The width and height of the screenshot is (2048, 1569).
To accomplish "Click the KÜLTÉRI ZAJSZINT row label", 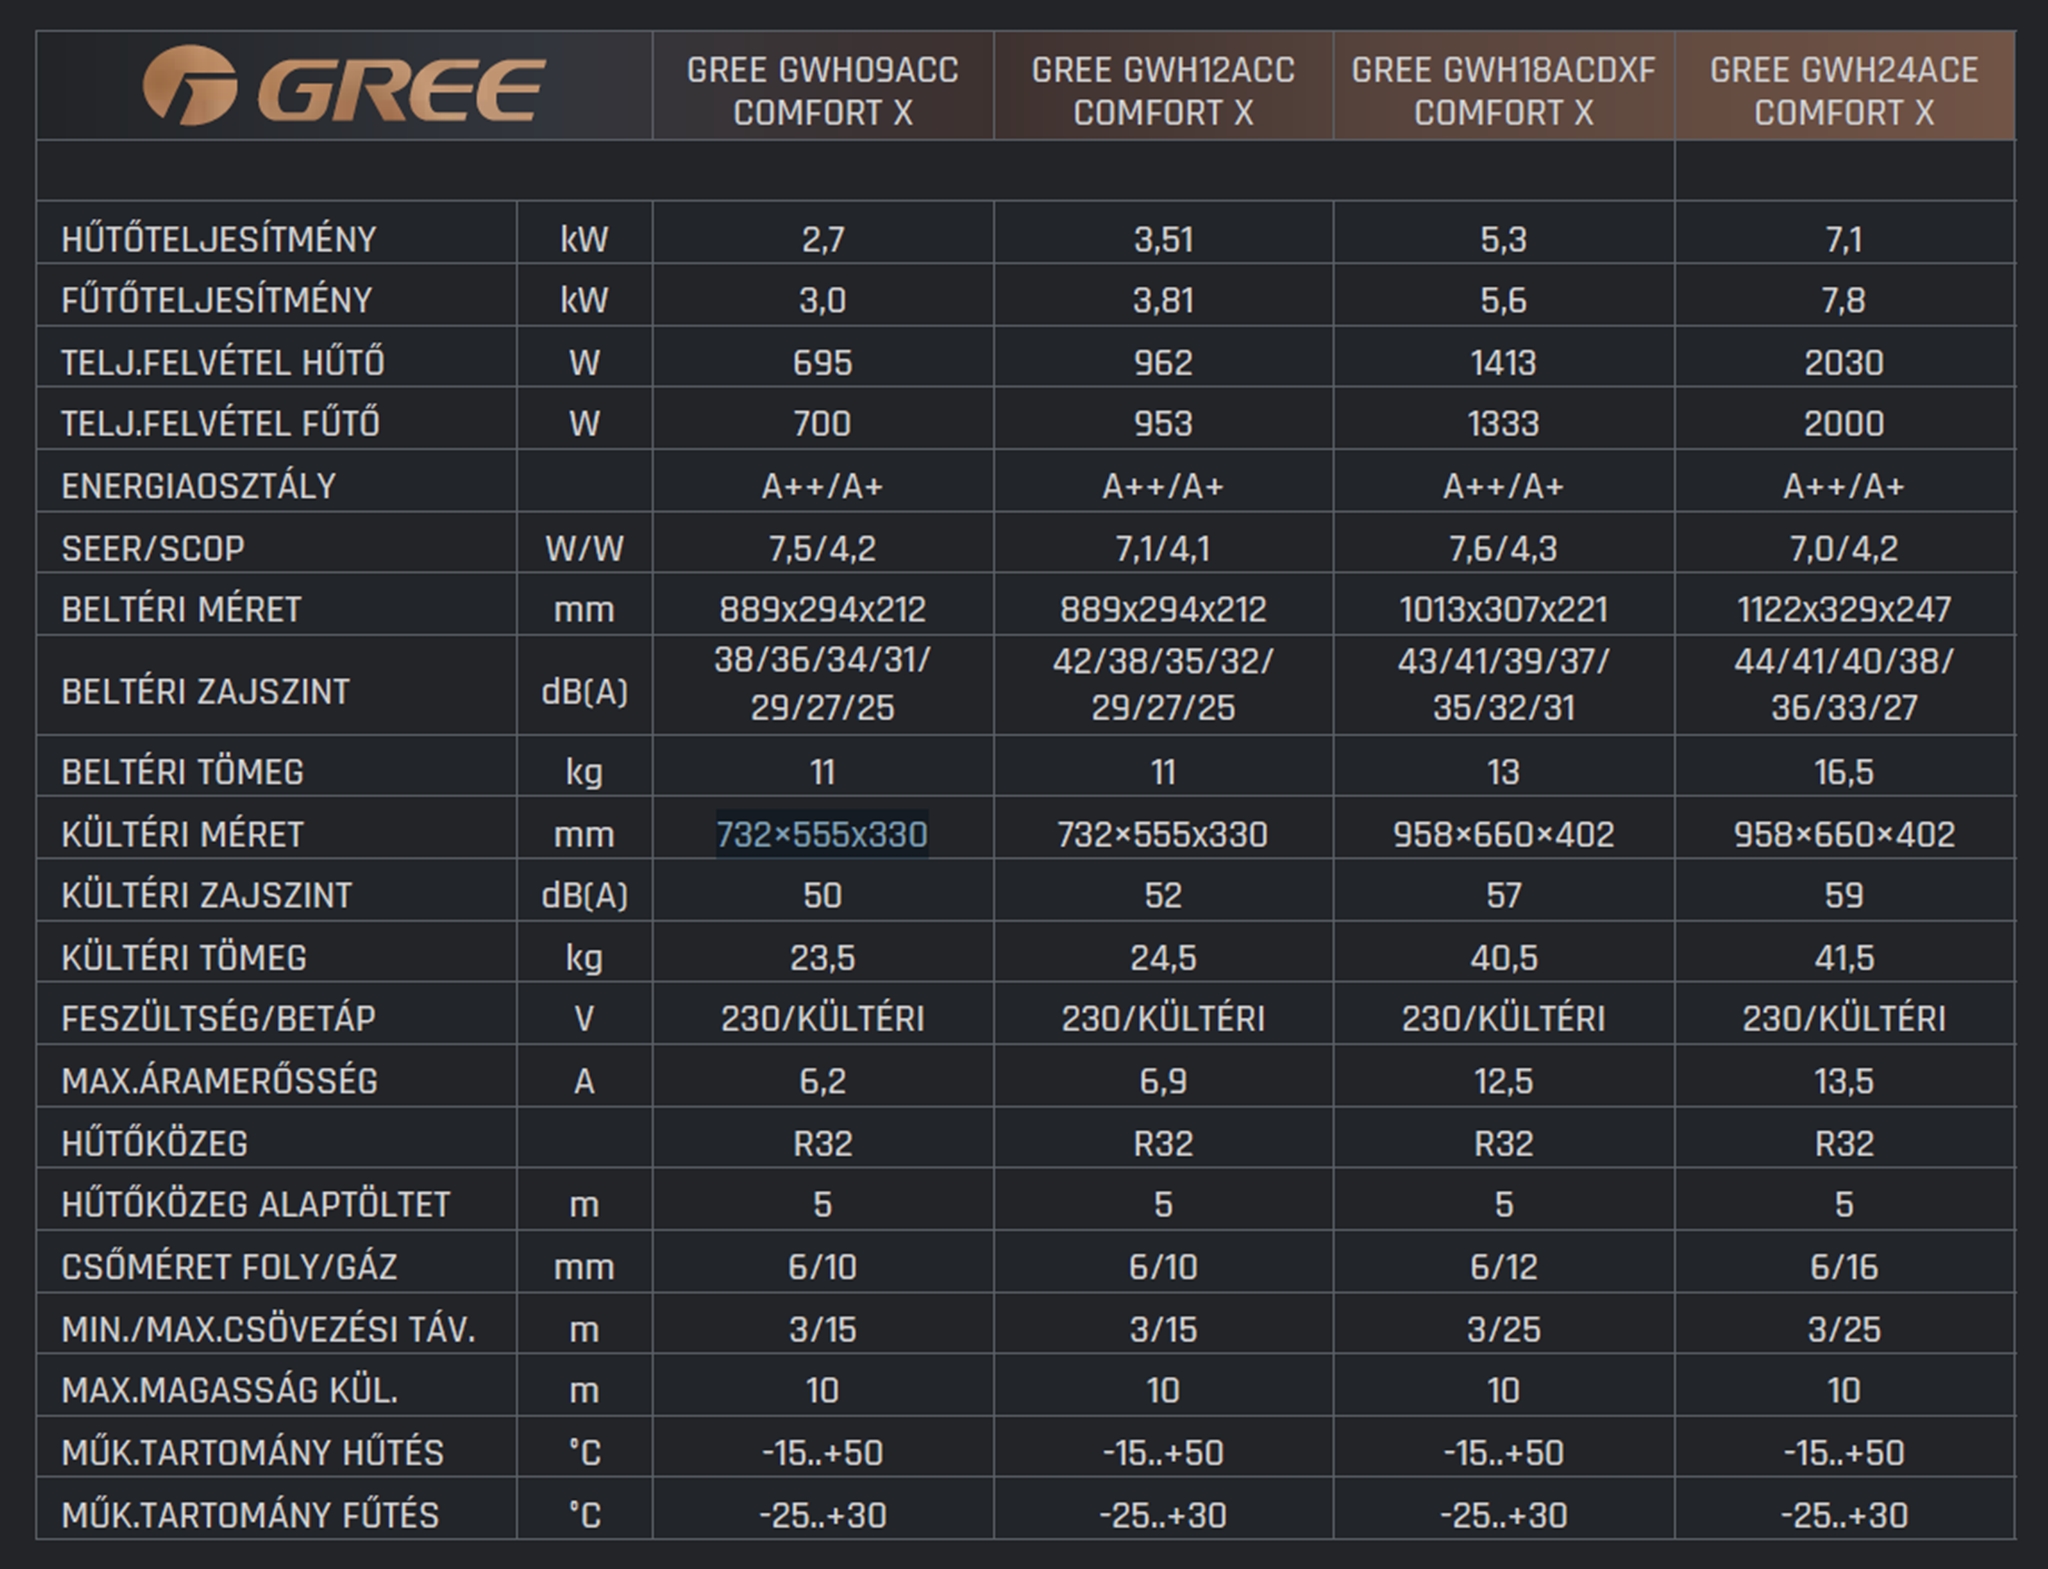I will 207,895.
